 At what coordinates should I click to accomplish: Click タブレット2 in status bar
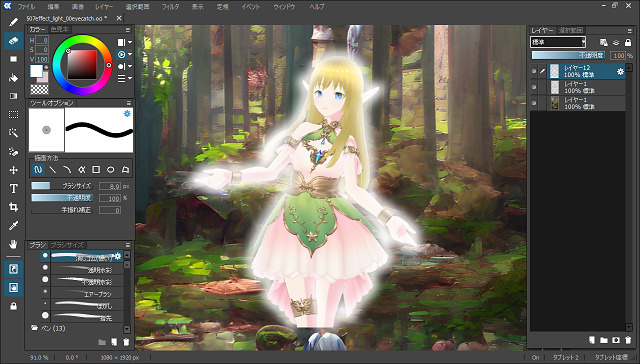[565, 357]
